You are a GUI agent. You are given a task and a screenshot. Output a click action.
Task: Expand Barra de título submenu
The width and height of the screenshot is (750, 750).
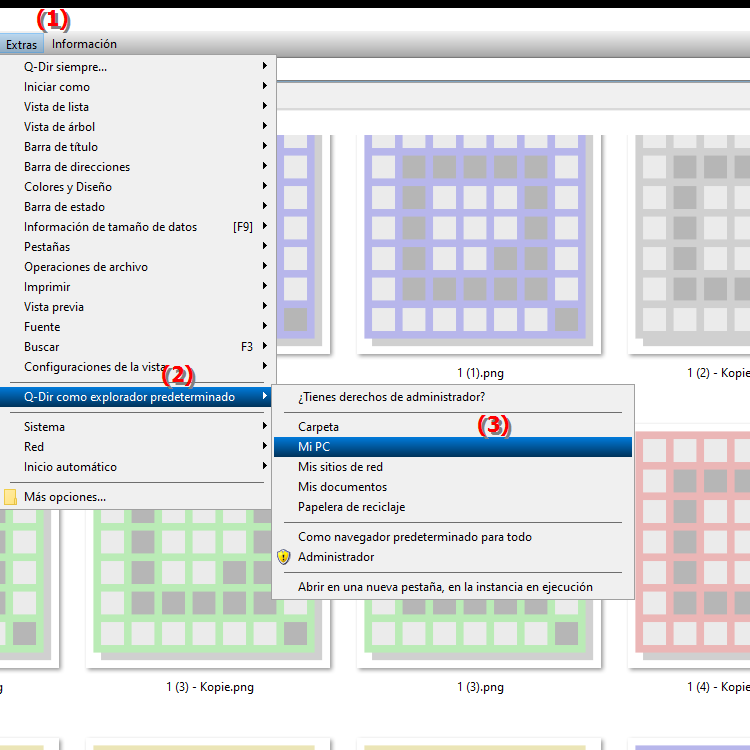tap(137, 147)
